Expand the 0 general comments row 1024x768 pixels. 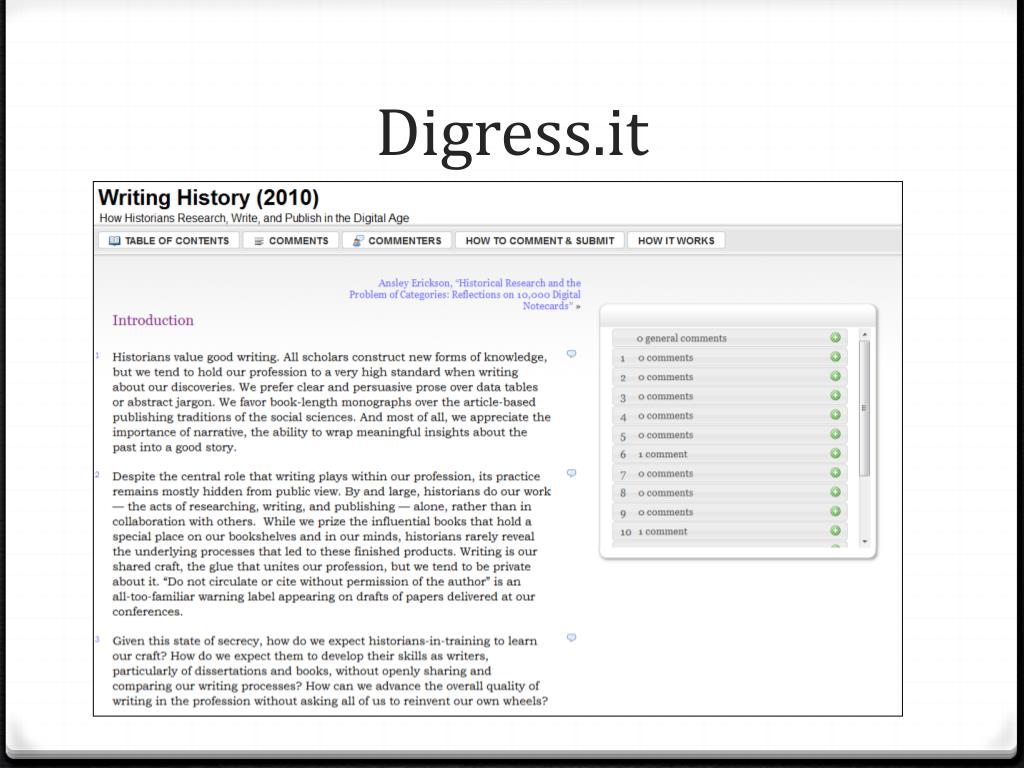pyautogui.click(x=729, y=338)
